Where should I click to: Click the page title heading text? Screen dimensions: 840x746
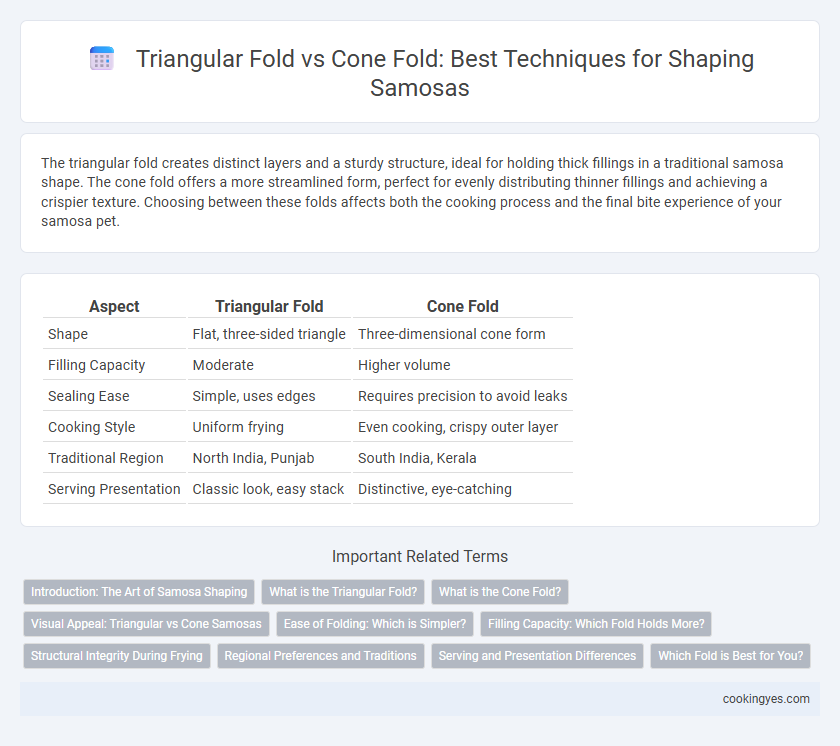[x=445, y=73]
